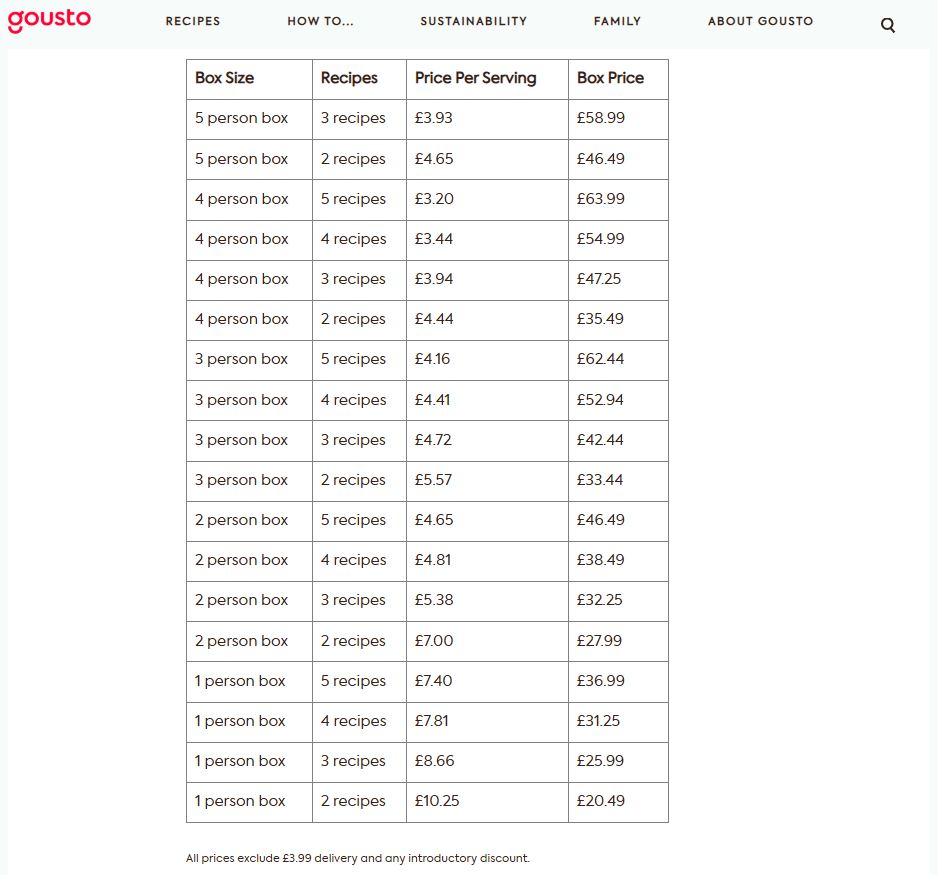Open the HOW TO... menu
The height and width of the screenshot is (875, 938).
[320, 21]
